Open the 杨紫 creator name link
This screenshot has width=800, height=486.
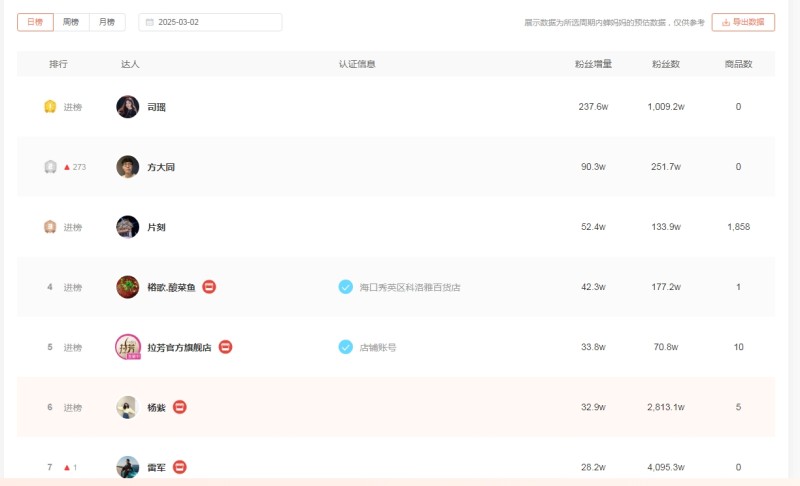click(157, 408)
